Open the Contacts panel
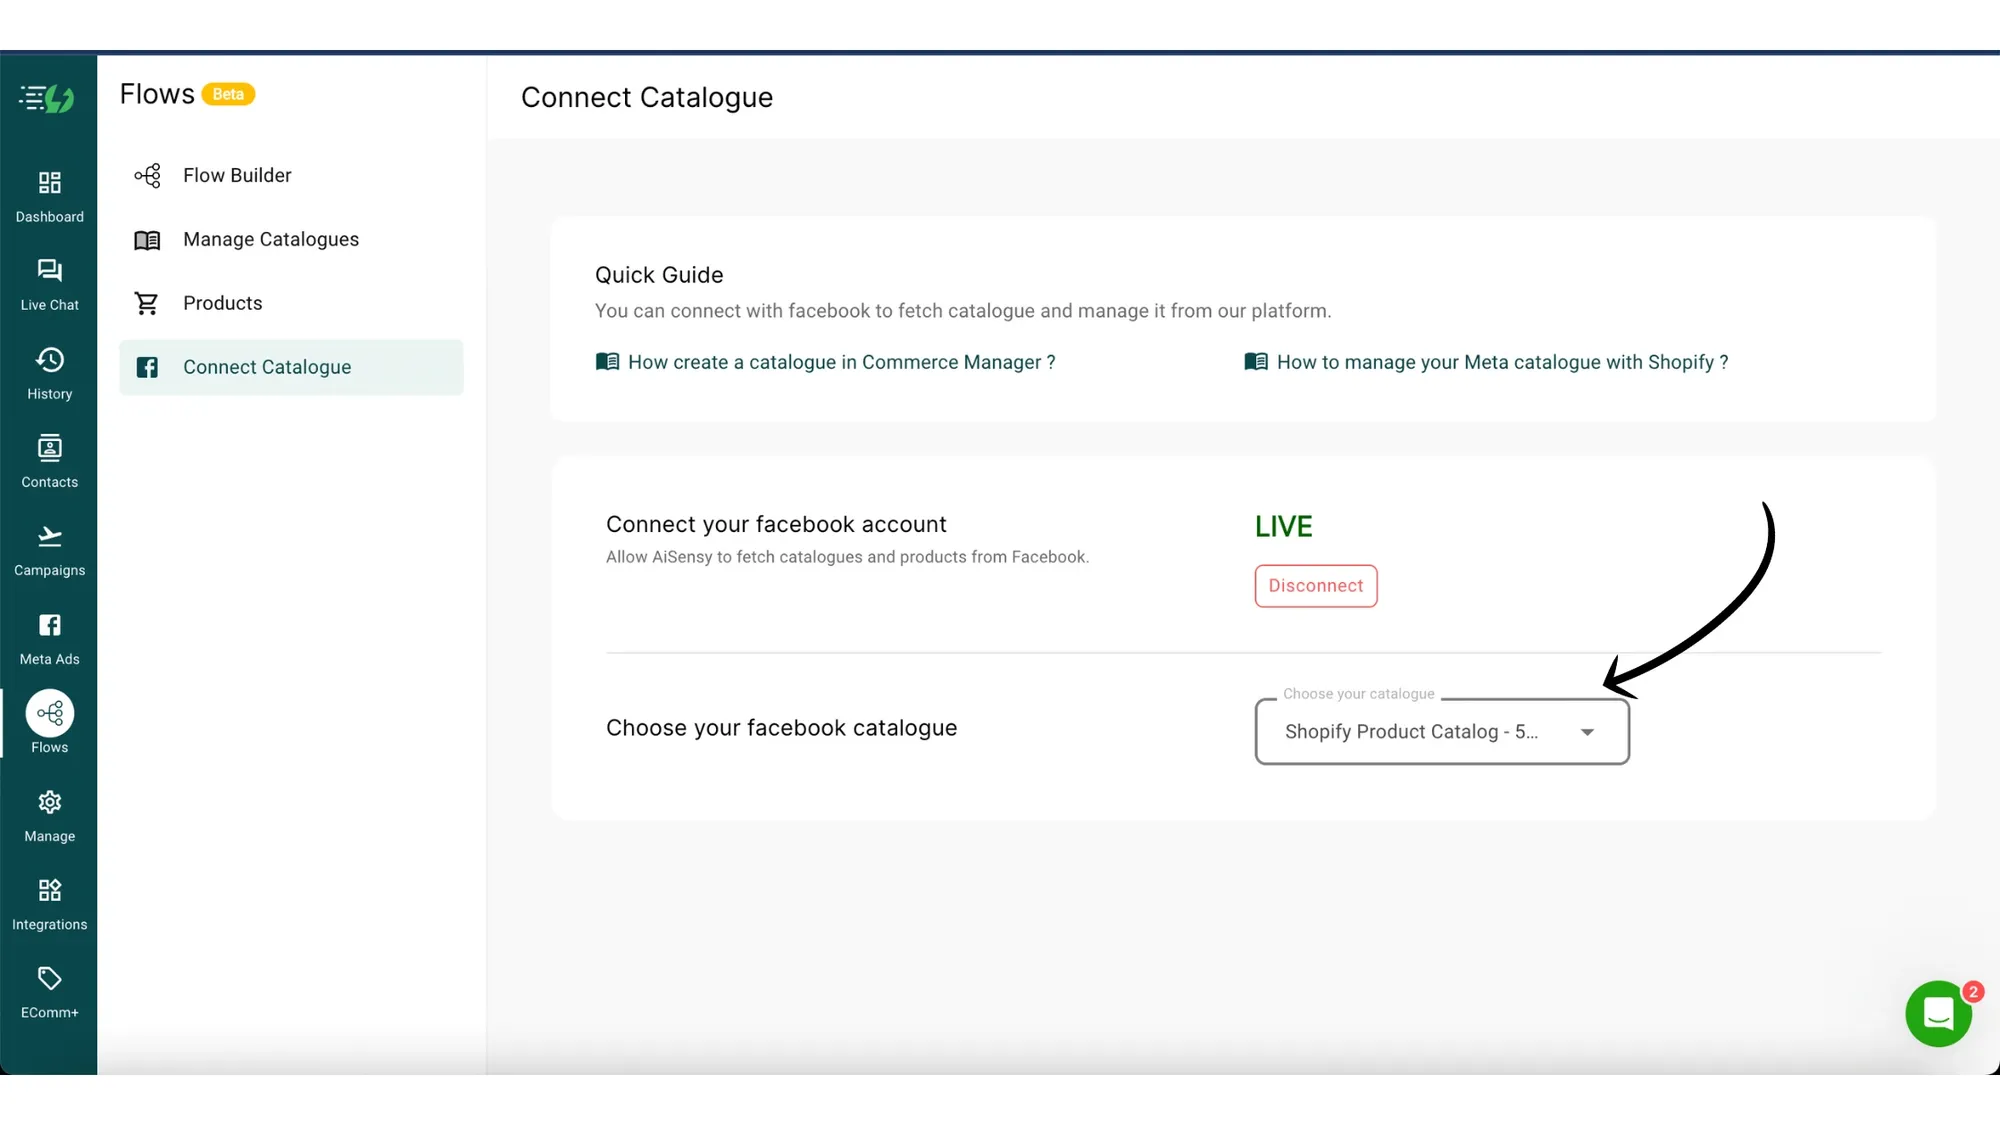This screenshot has width=2000, height=1125. pos(49,460)
